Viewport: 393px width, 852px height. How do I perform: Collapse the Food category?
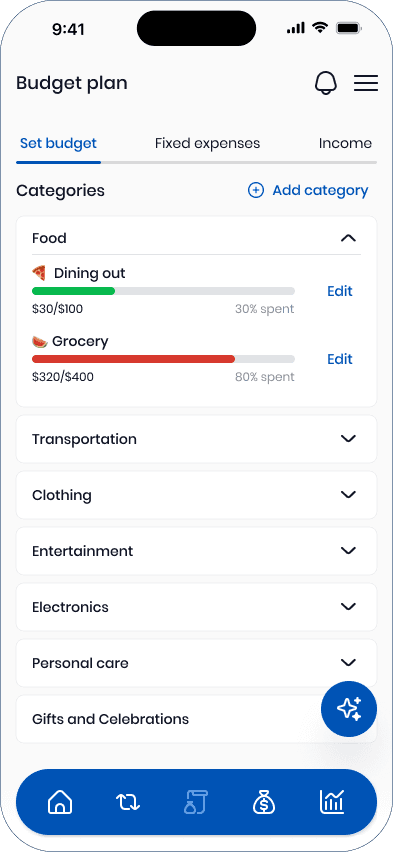point(348,238)
